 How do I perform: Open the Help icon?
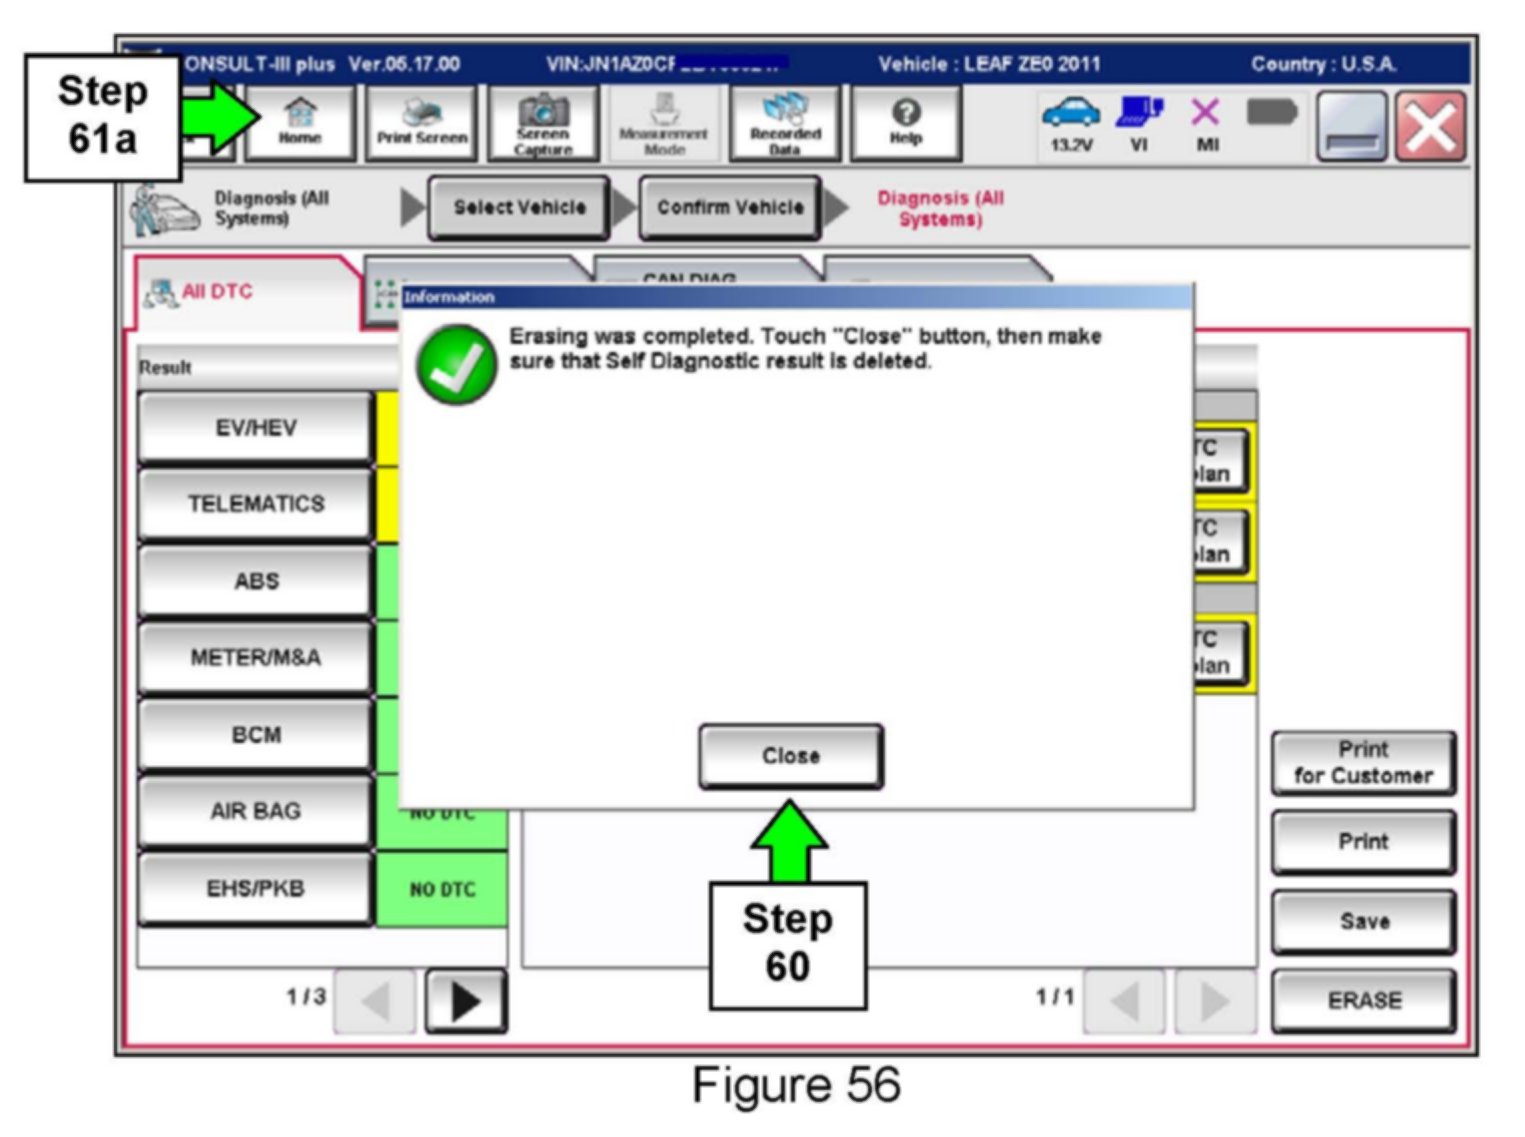point(905,123)
